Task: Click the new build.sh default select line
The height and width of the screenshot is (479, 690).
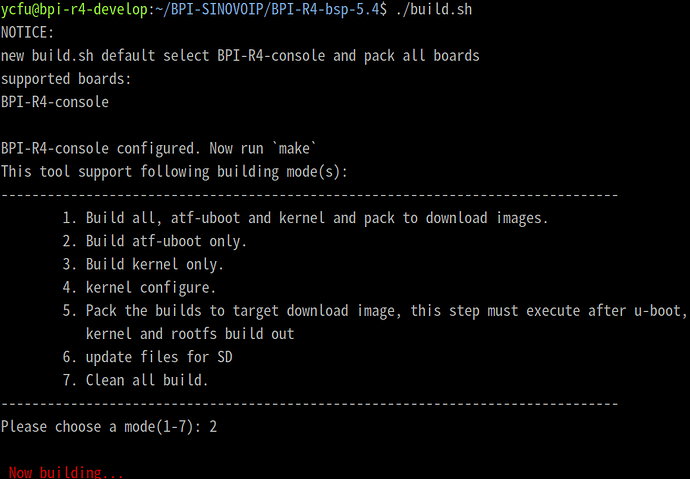Action: pyautogui.click(x=240, y=56)
